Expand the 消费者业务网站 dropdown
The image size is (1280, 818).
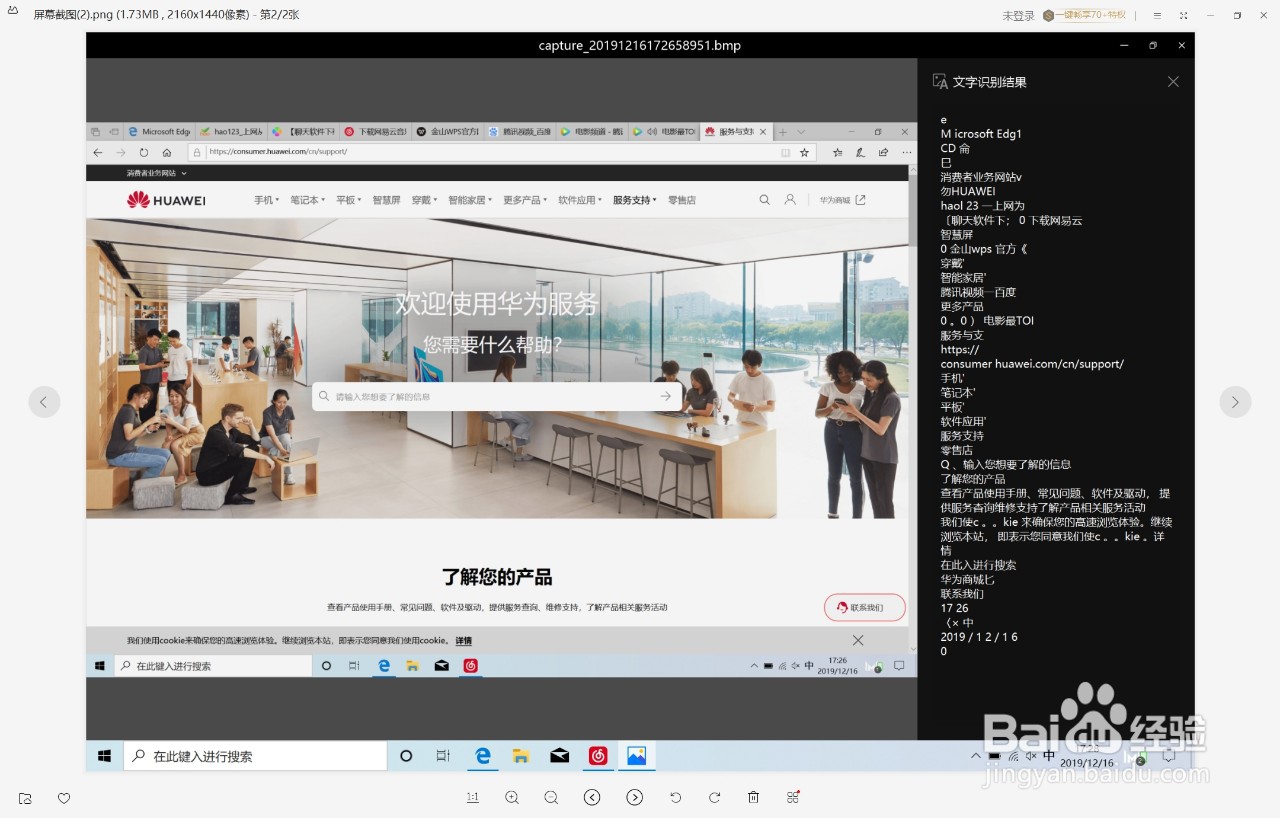(x=156, y=173)
